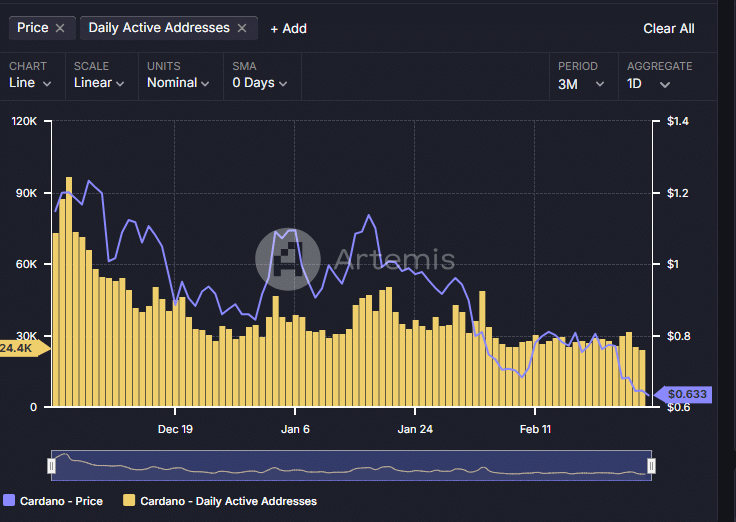This screenshot has width=736, height=522.
Task: Open the Aggregate 1D dropdown
Action: [x=648, y=84]
